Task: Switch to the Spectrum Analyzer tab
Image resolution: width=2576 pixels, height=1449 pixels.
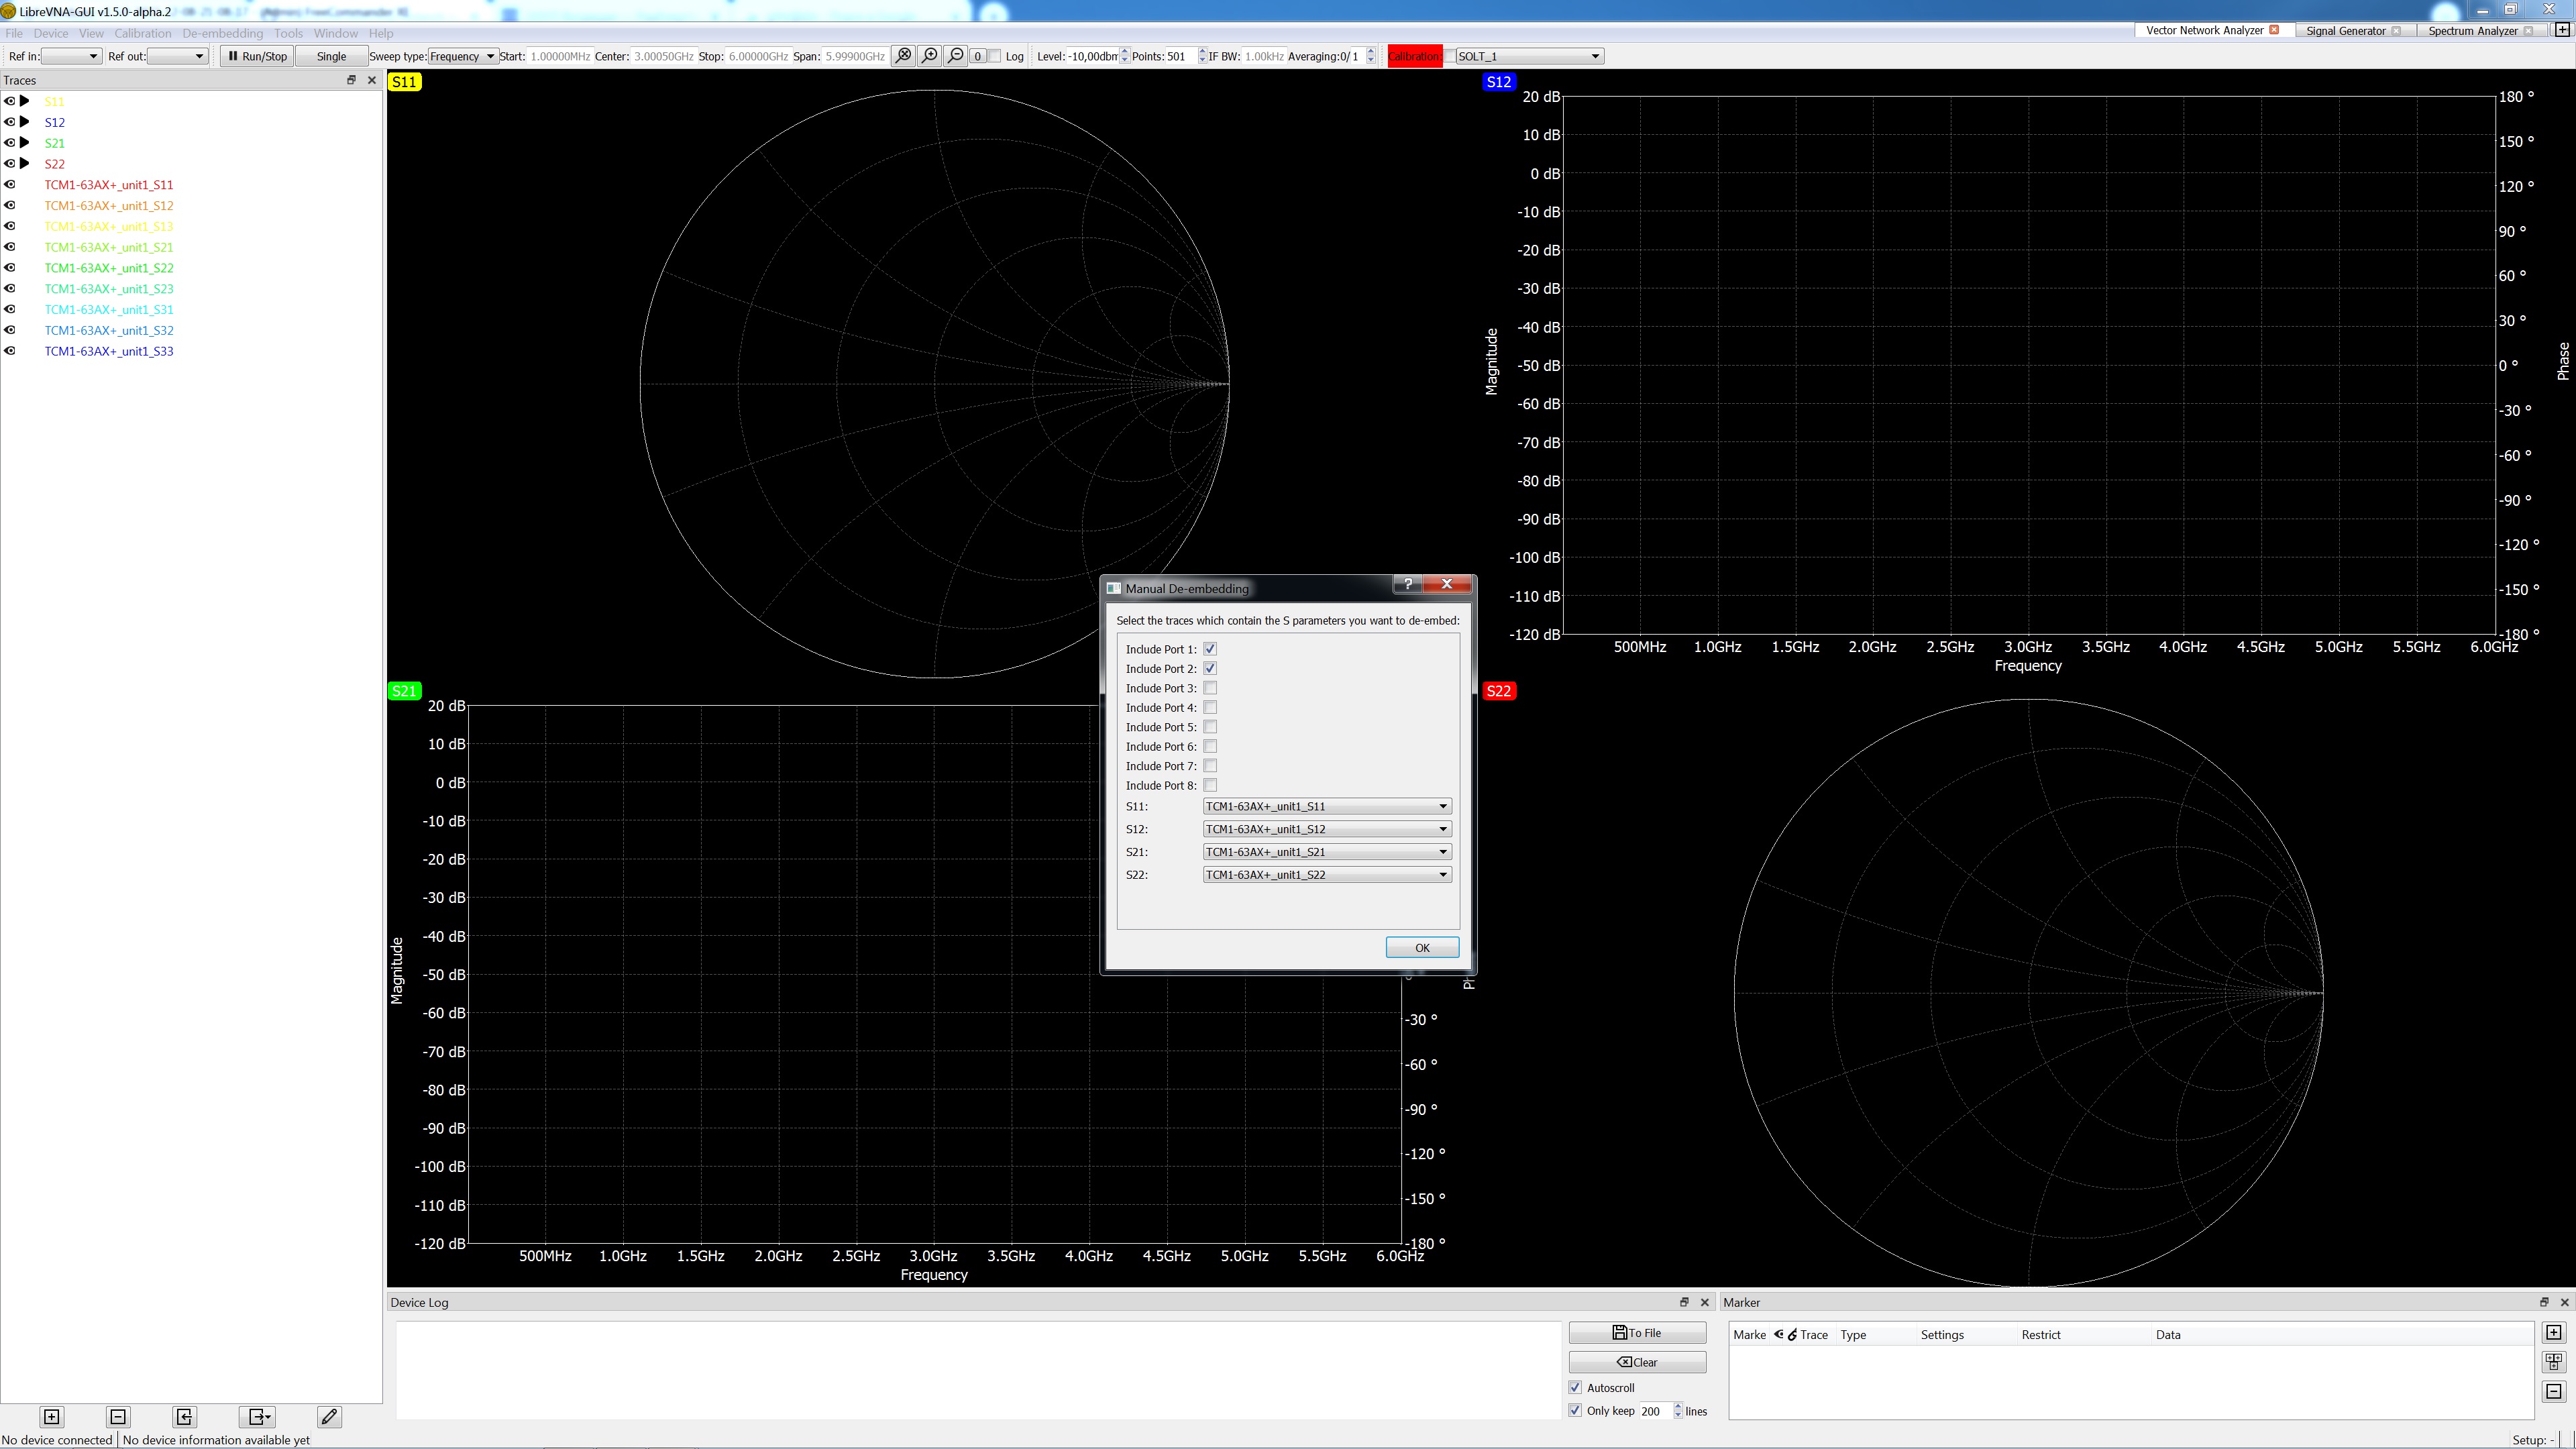Action: click(2472, 30)
